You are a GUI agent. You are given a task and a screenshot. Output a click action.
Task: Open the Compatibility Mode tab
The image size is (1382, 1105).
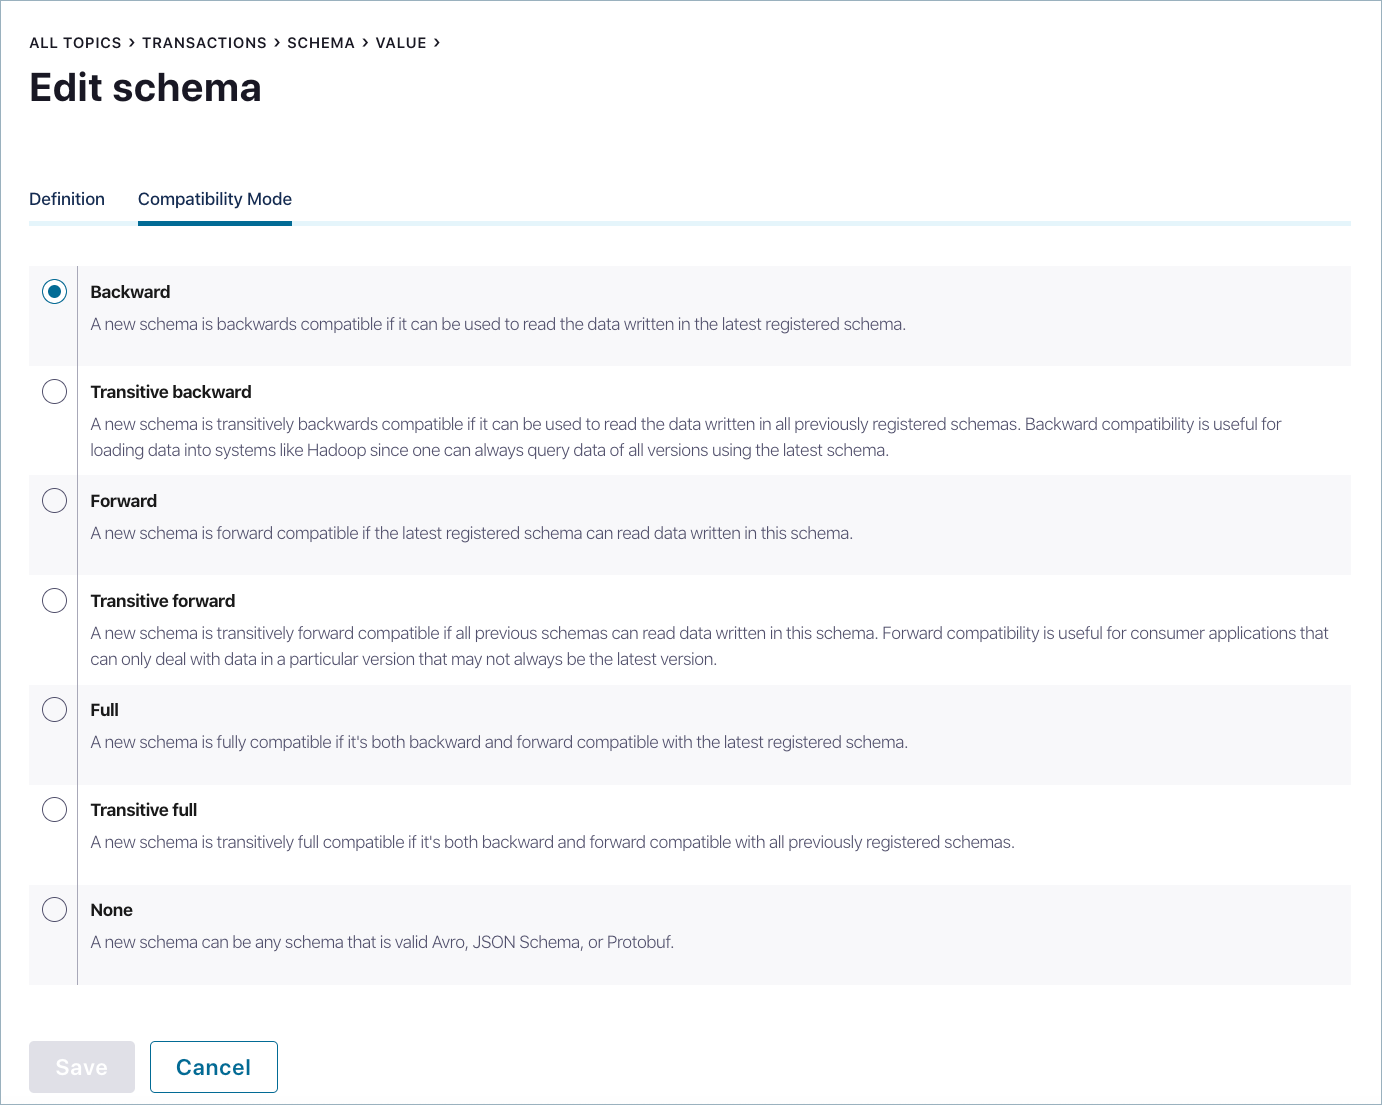tap(215, 199)
